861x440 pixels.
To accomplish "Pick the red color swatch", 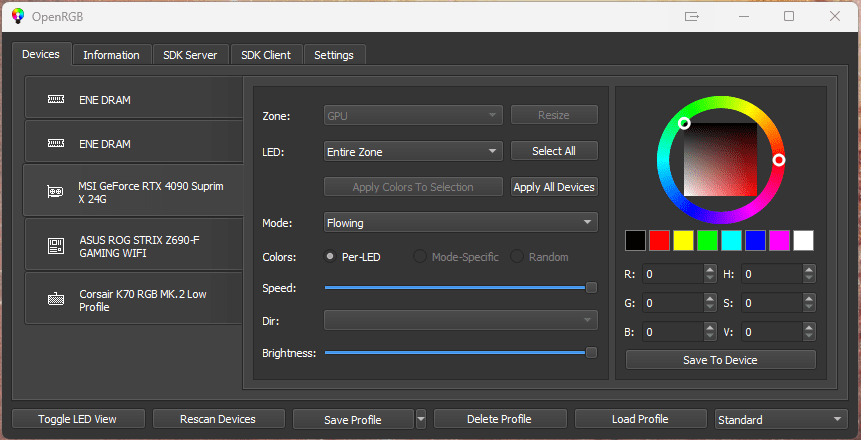I will 660,240.
